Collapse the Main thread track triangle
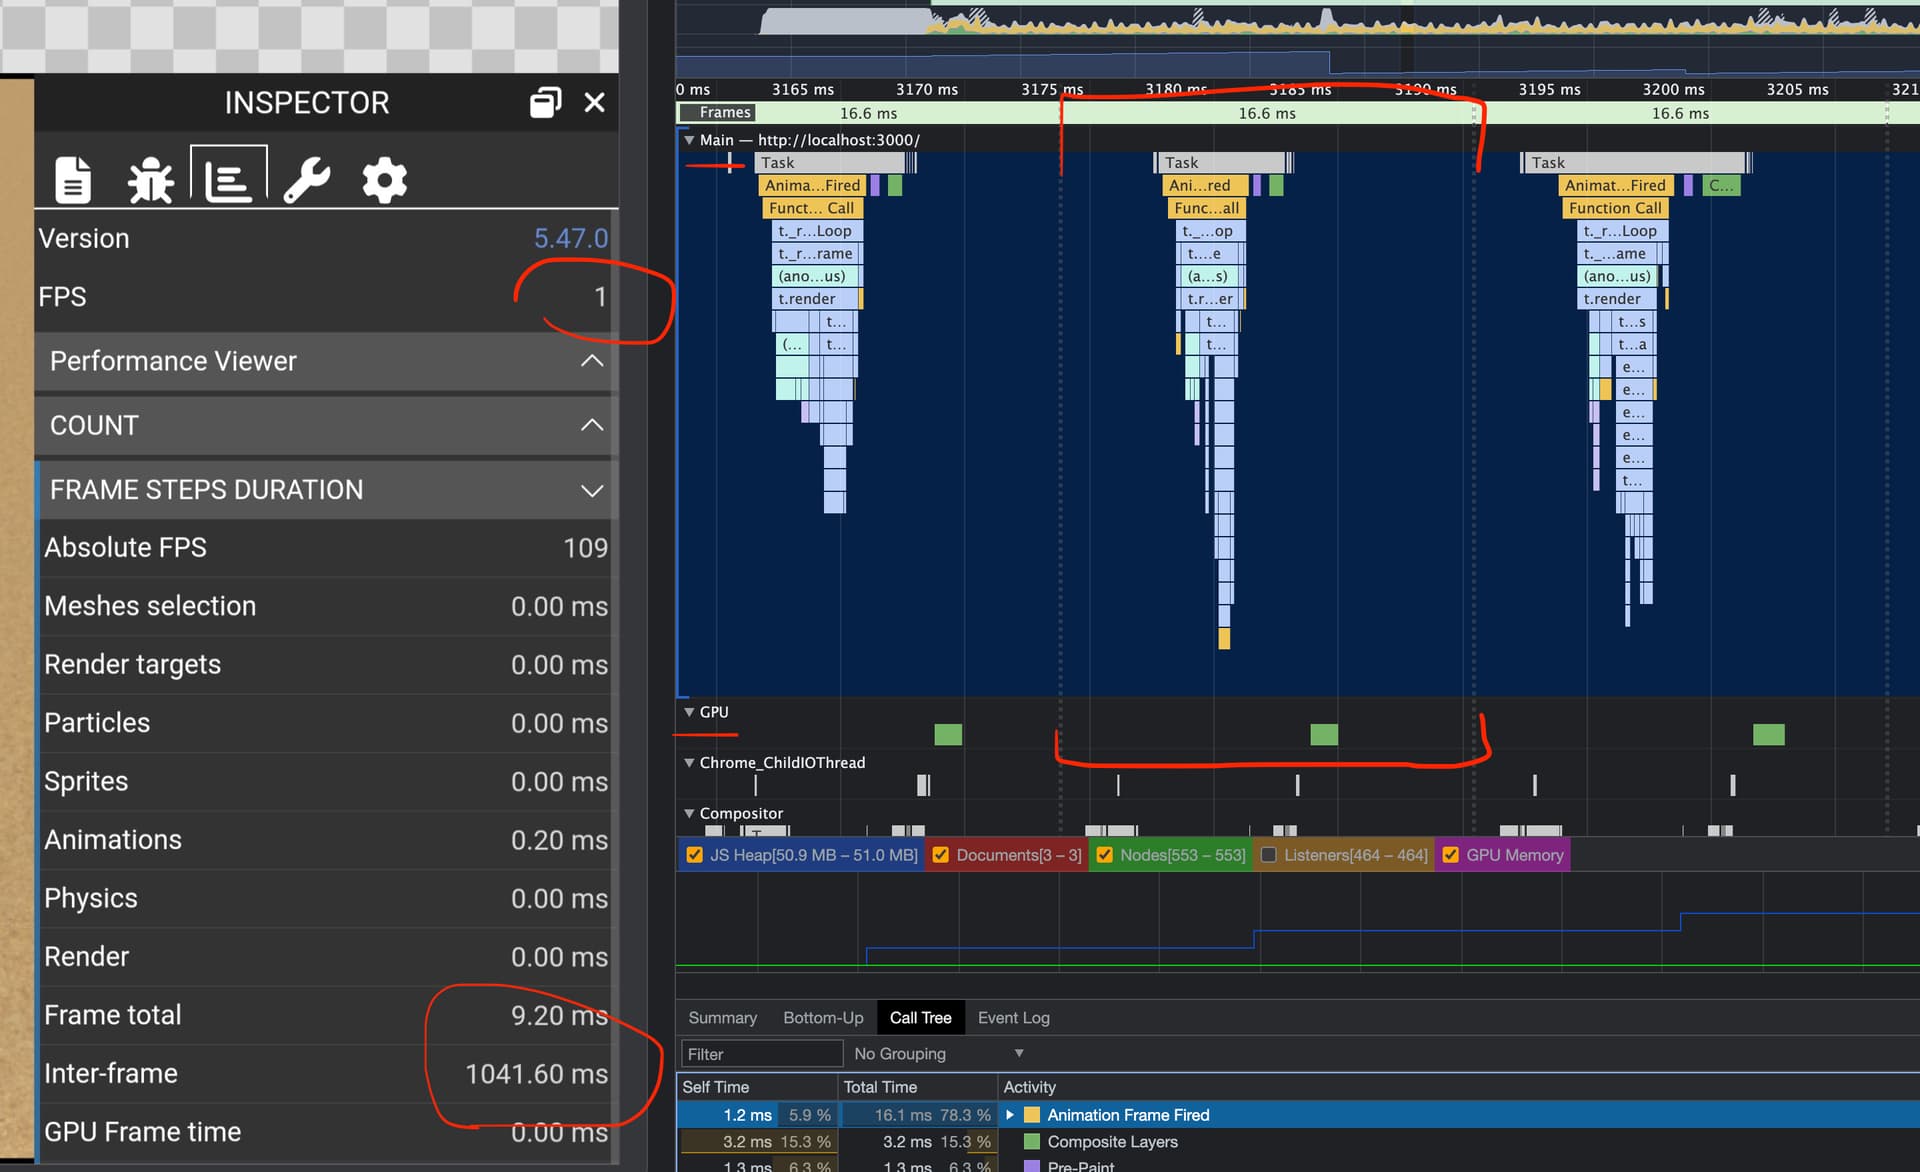 [x=689, y=140]
